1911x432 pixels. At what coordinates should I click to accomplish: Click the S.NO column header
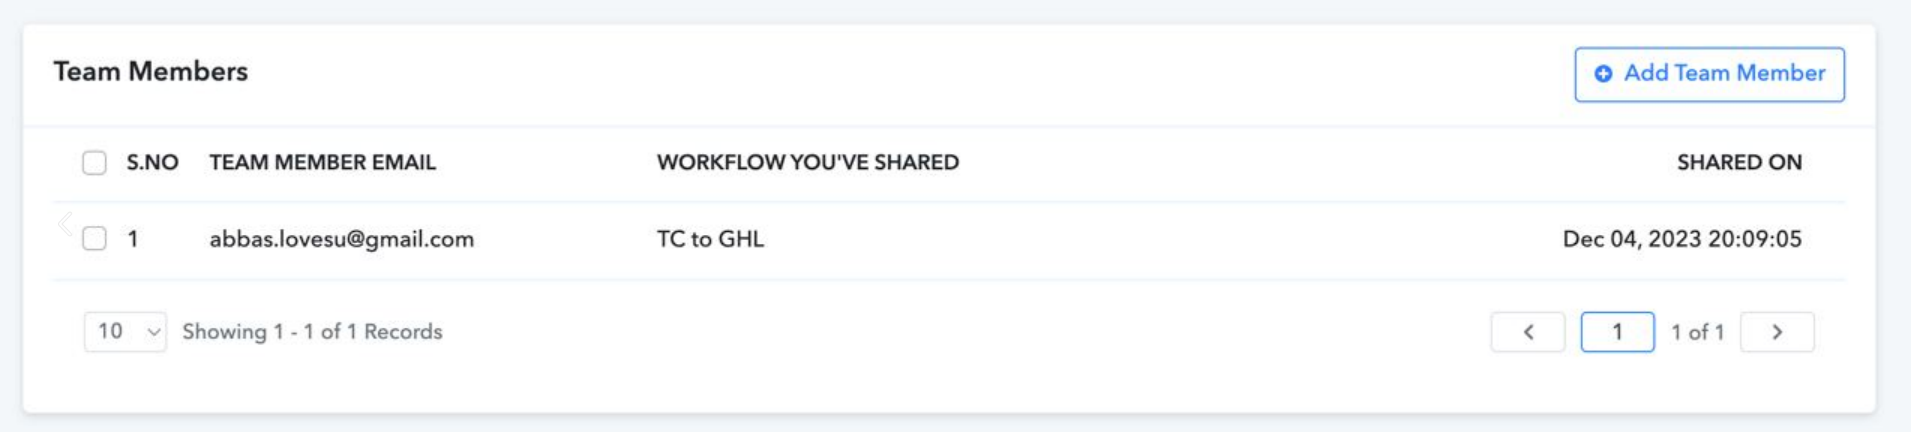(152, 163)
